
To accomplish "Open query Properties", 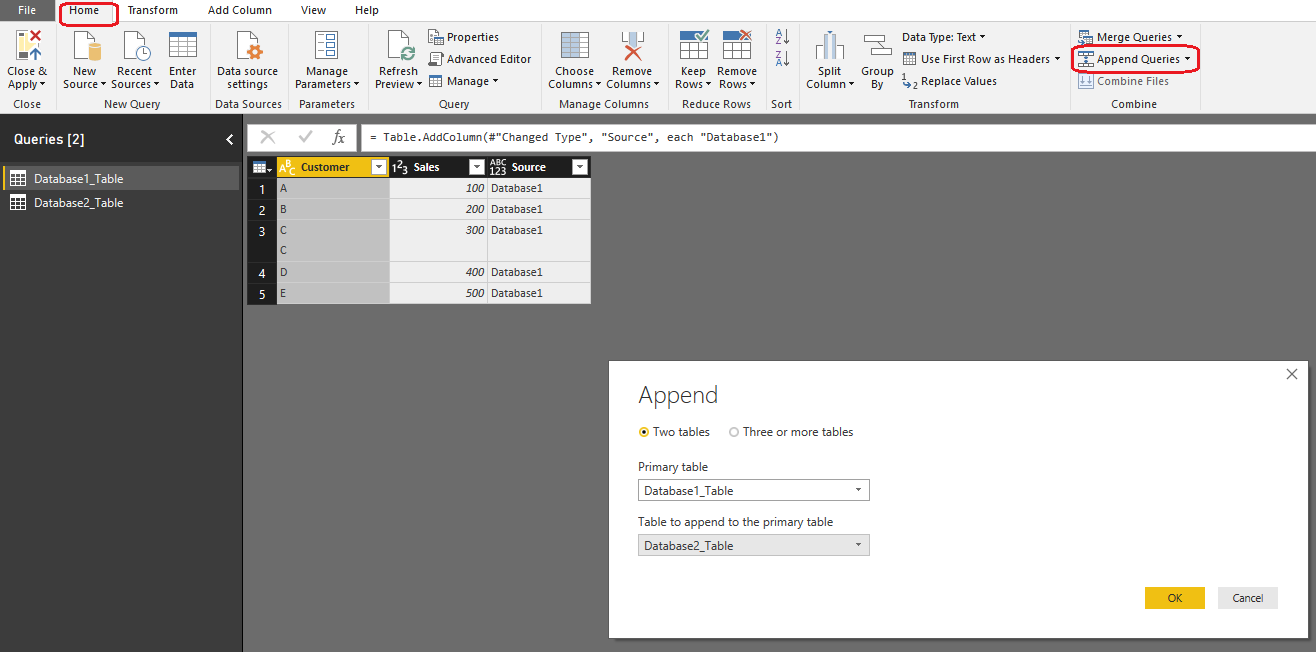I will pos(464,37).
